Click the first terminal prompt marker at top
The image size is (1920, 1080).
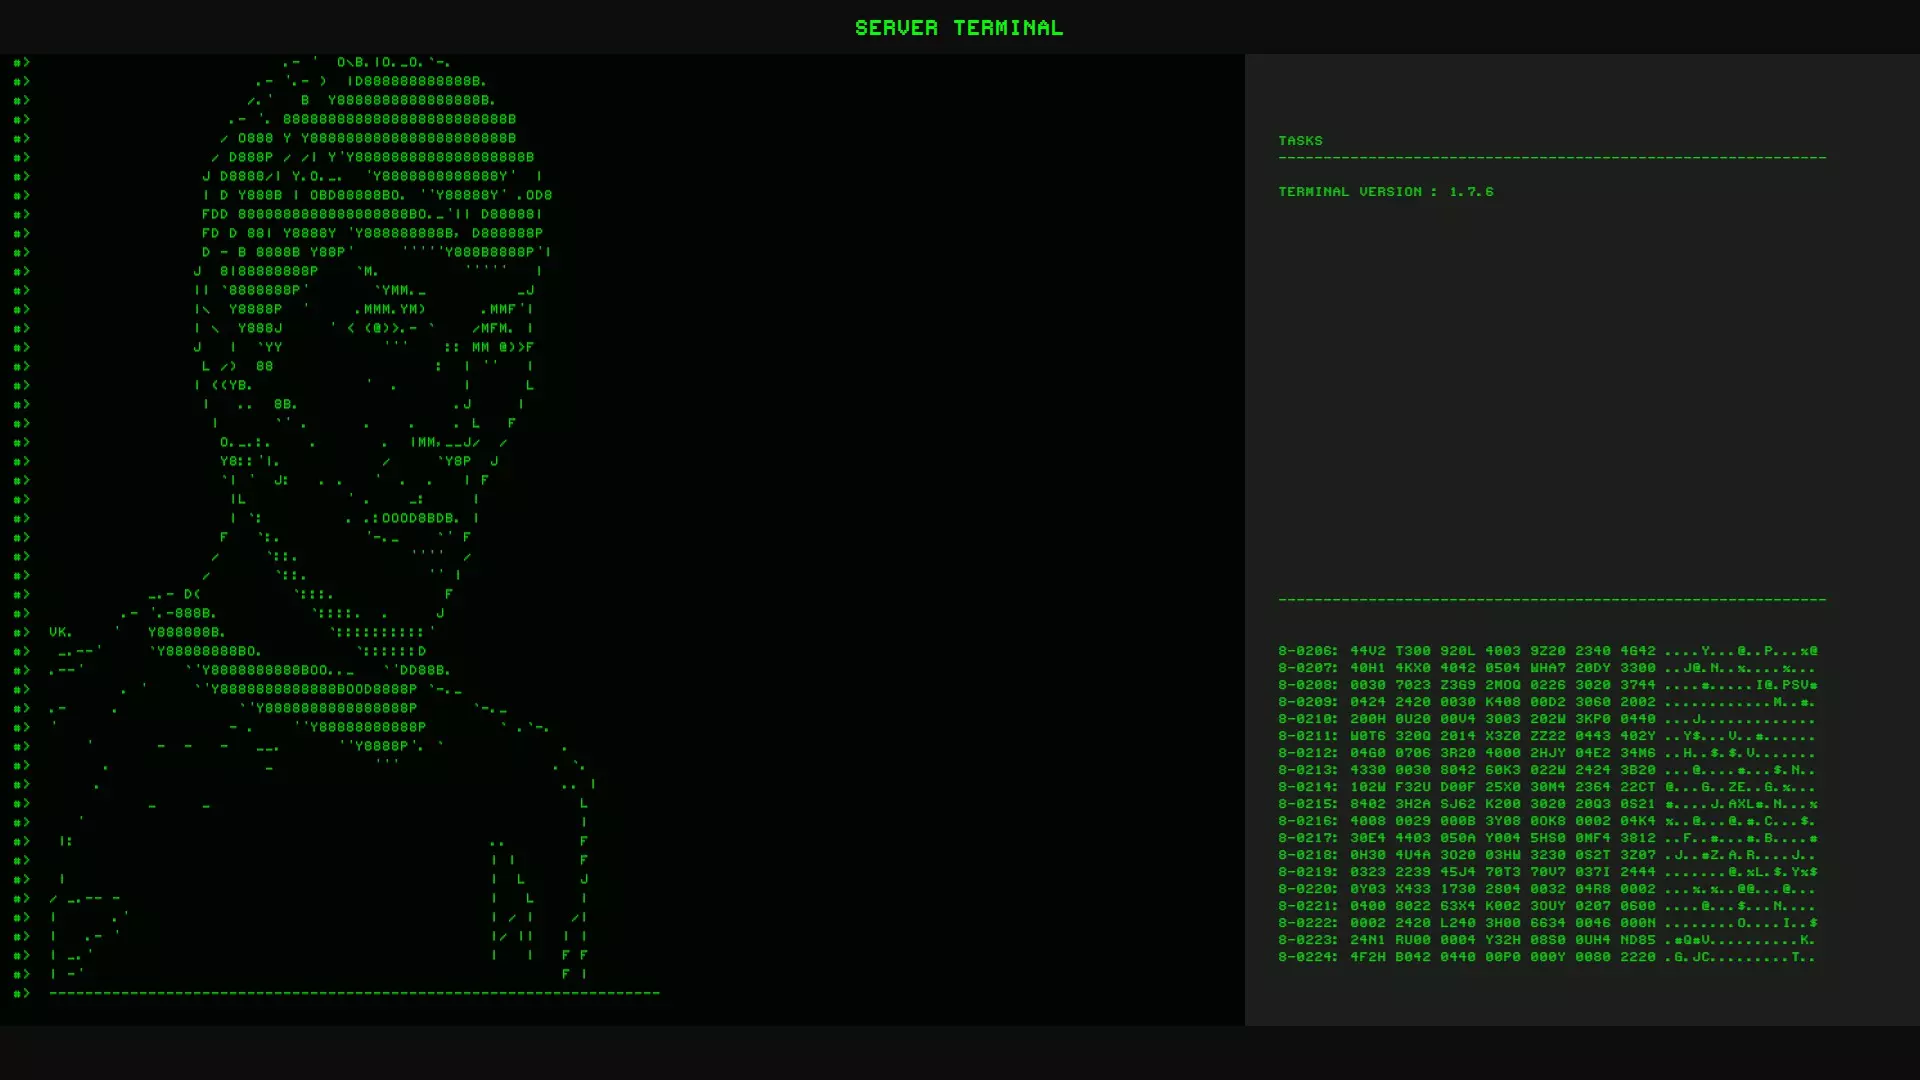tap(21, 62)
